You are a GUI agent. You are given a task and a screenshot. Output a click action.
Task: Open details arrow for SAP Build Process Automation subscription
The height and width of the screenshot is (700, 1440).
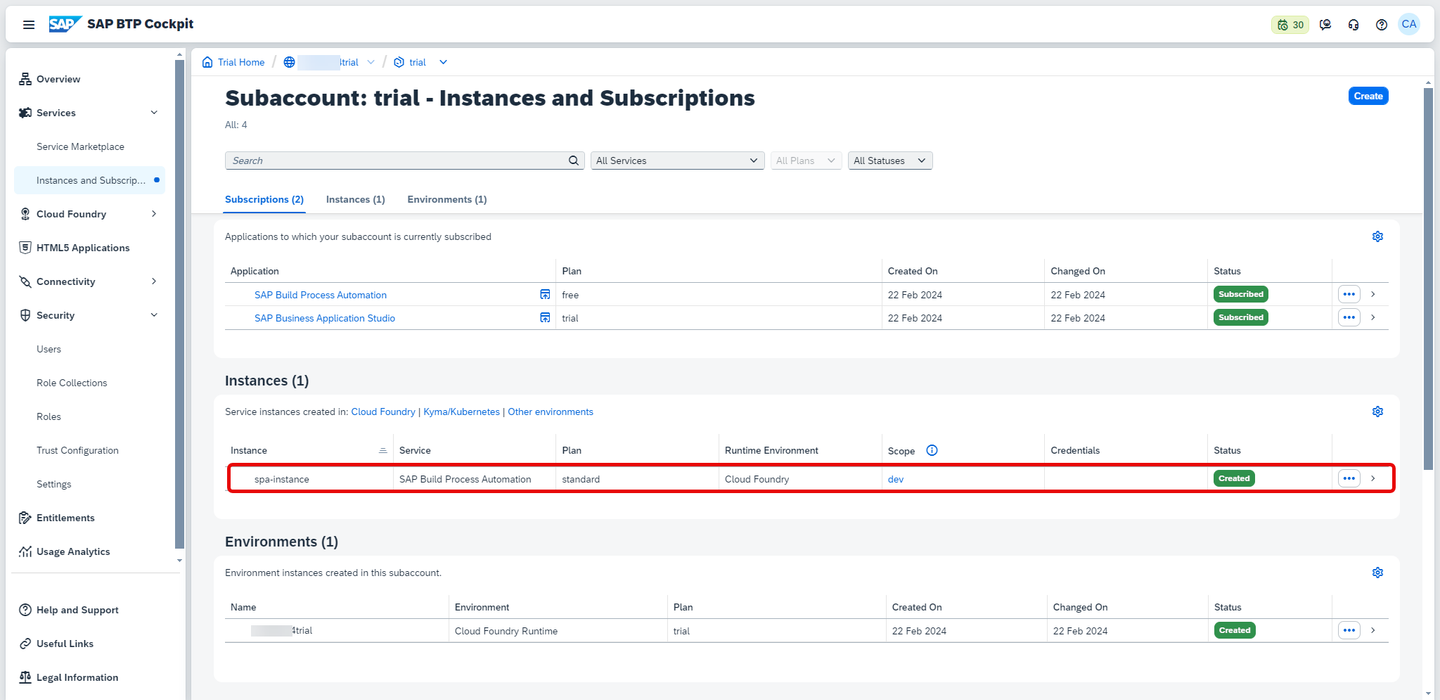1373,294
